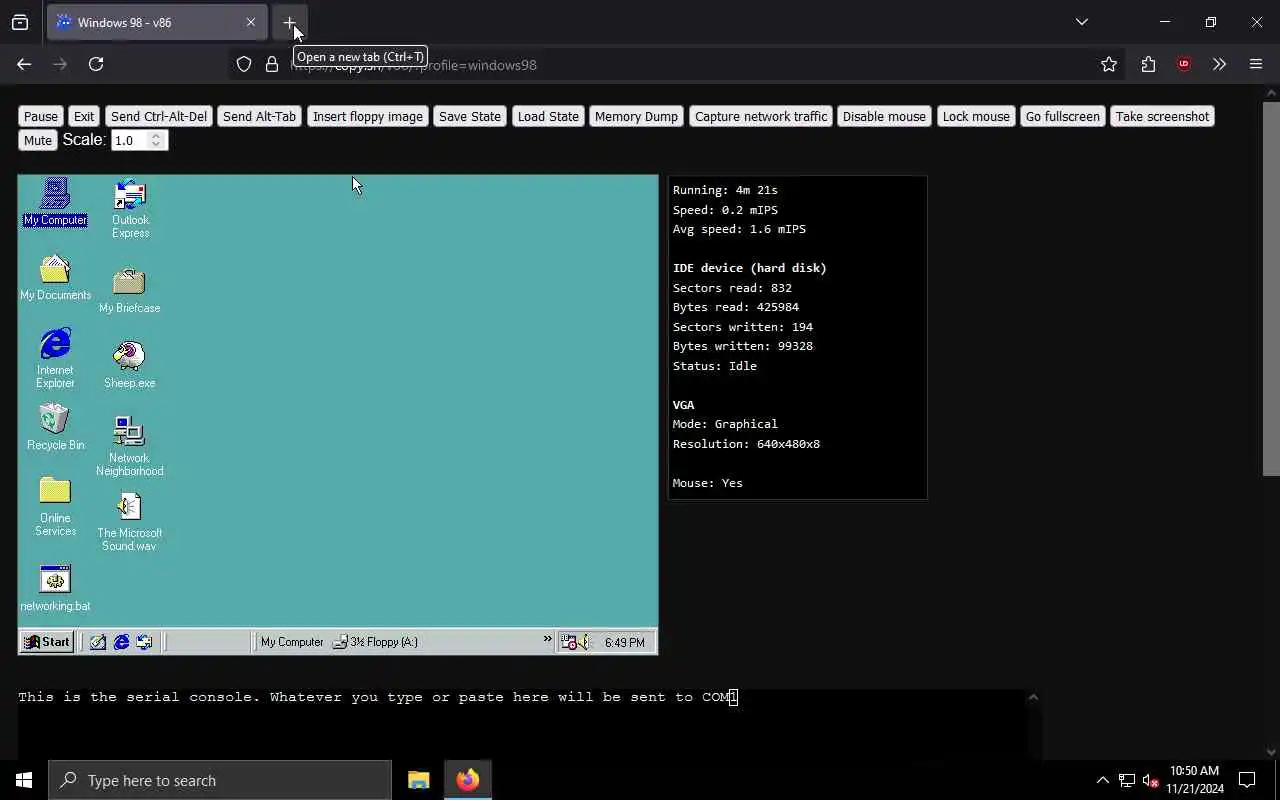Image resolution: width=1280 pixels, height=800 pixels.
Task: Toggle the Disable mouse button
Action: [x=884, y=116]
